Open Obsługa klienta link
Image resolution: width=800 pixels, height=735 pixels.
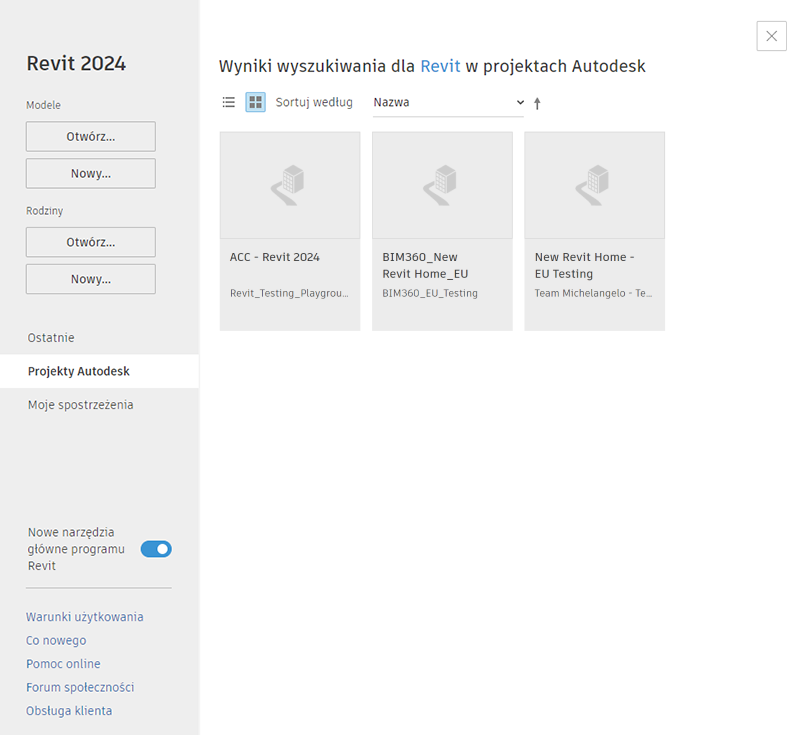click(69, 711)
